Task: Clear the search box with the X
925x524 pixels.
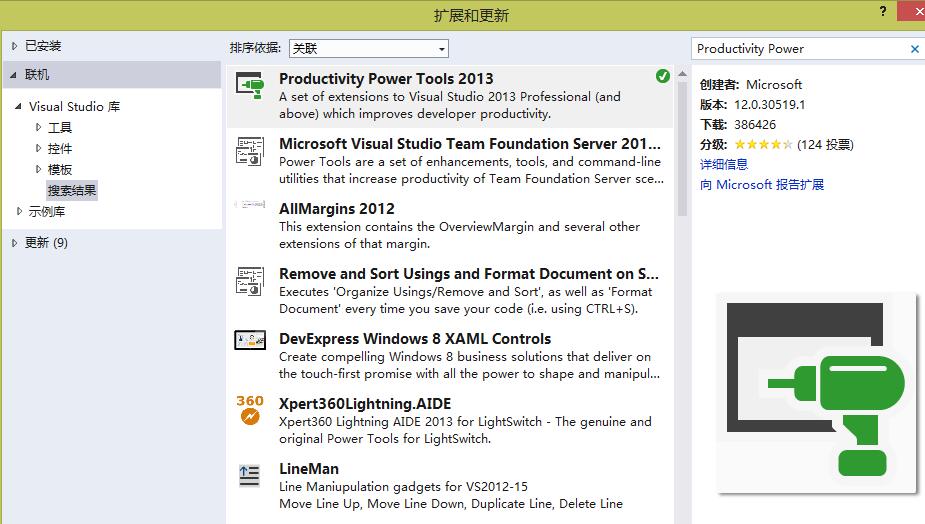Action: click(x=914, y=49)
